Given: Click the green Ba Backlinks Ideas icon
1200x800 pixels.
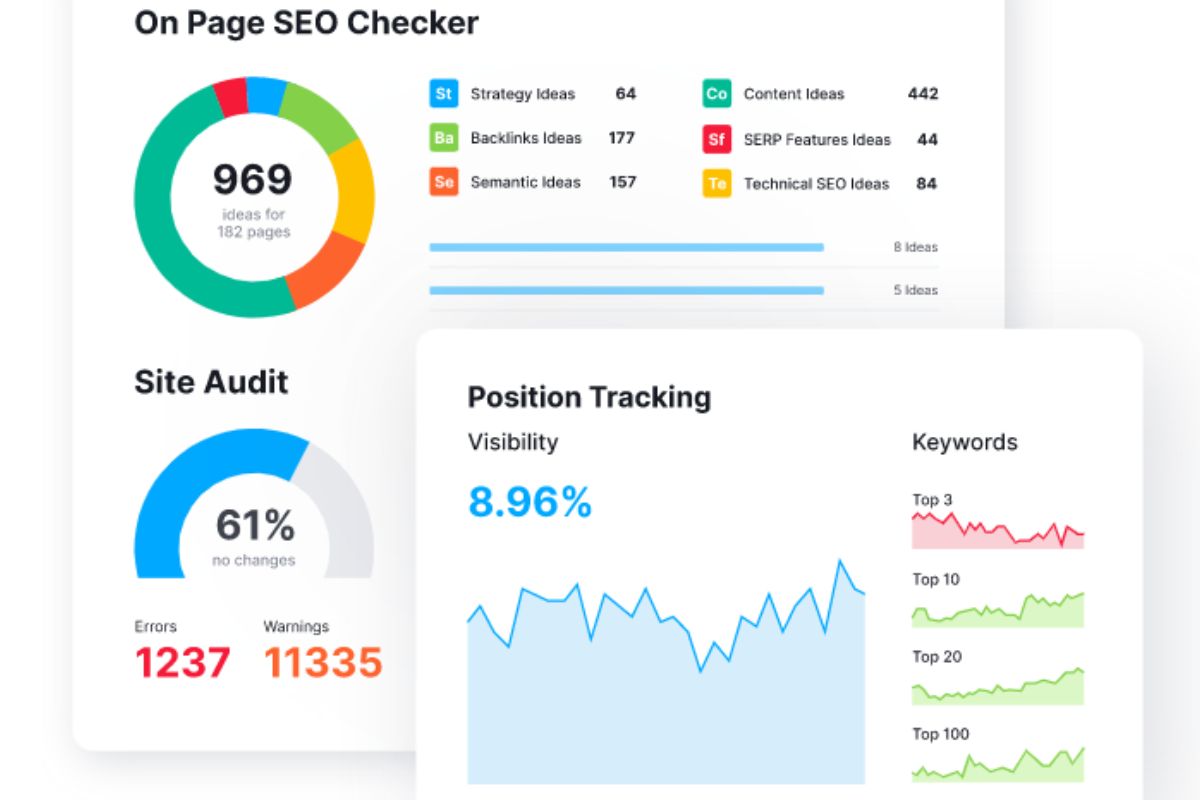Looking at the screenshot, I should 444,138.
